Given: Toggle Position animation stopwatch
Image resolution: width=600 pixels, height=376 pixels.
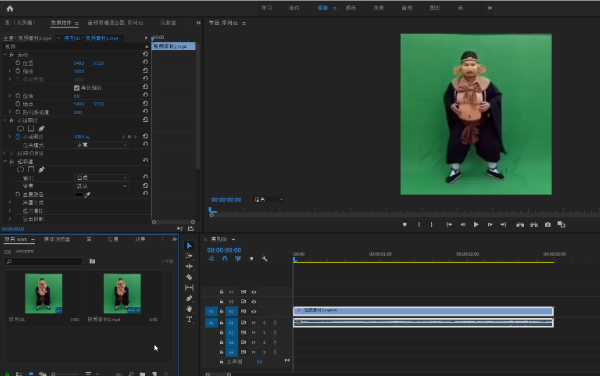Looking at the screenshot, I should [x=18, y=63].
